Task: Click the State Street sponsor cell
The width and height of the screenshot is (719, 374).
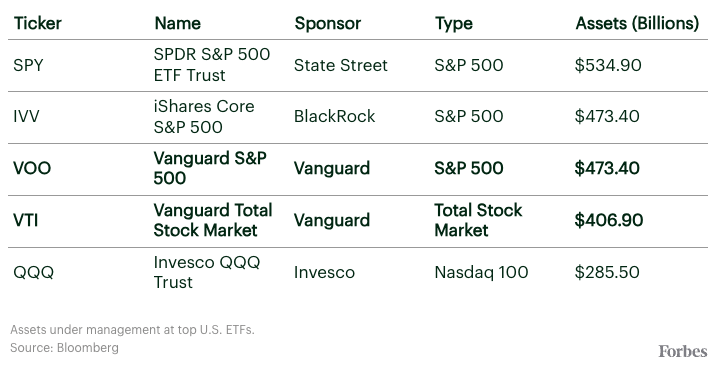Action: click(341, 66)
